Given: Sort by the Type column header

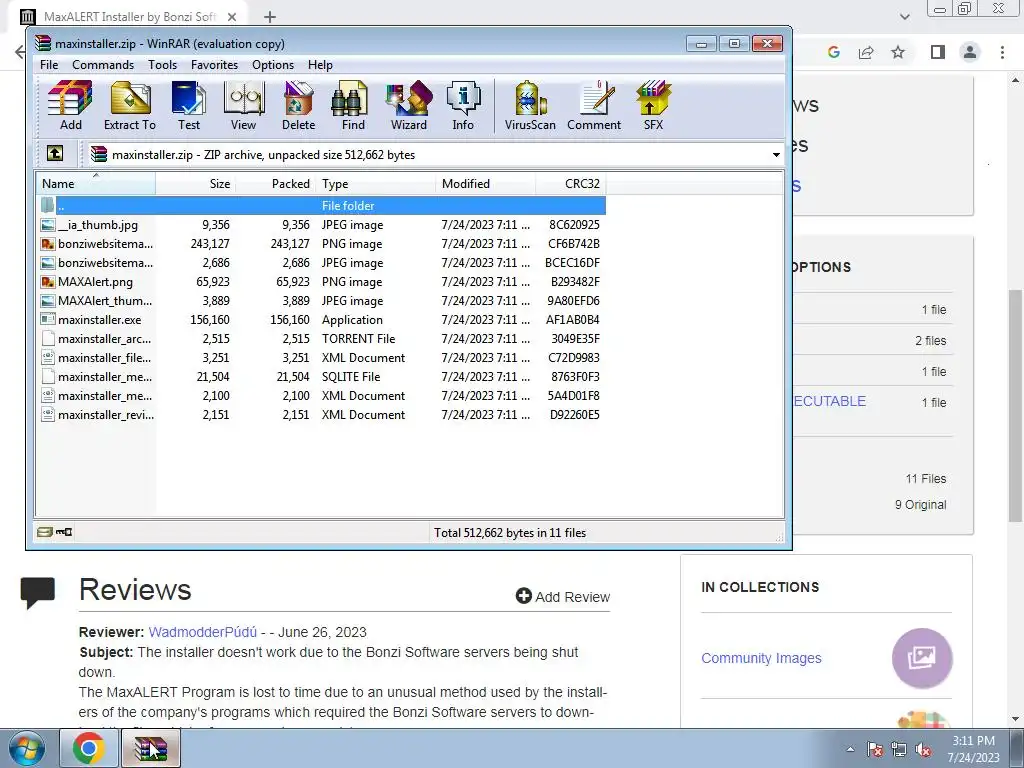Looking at the screenshot, I should 376,184.
